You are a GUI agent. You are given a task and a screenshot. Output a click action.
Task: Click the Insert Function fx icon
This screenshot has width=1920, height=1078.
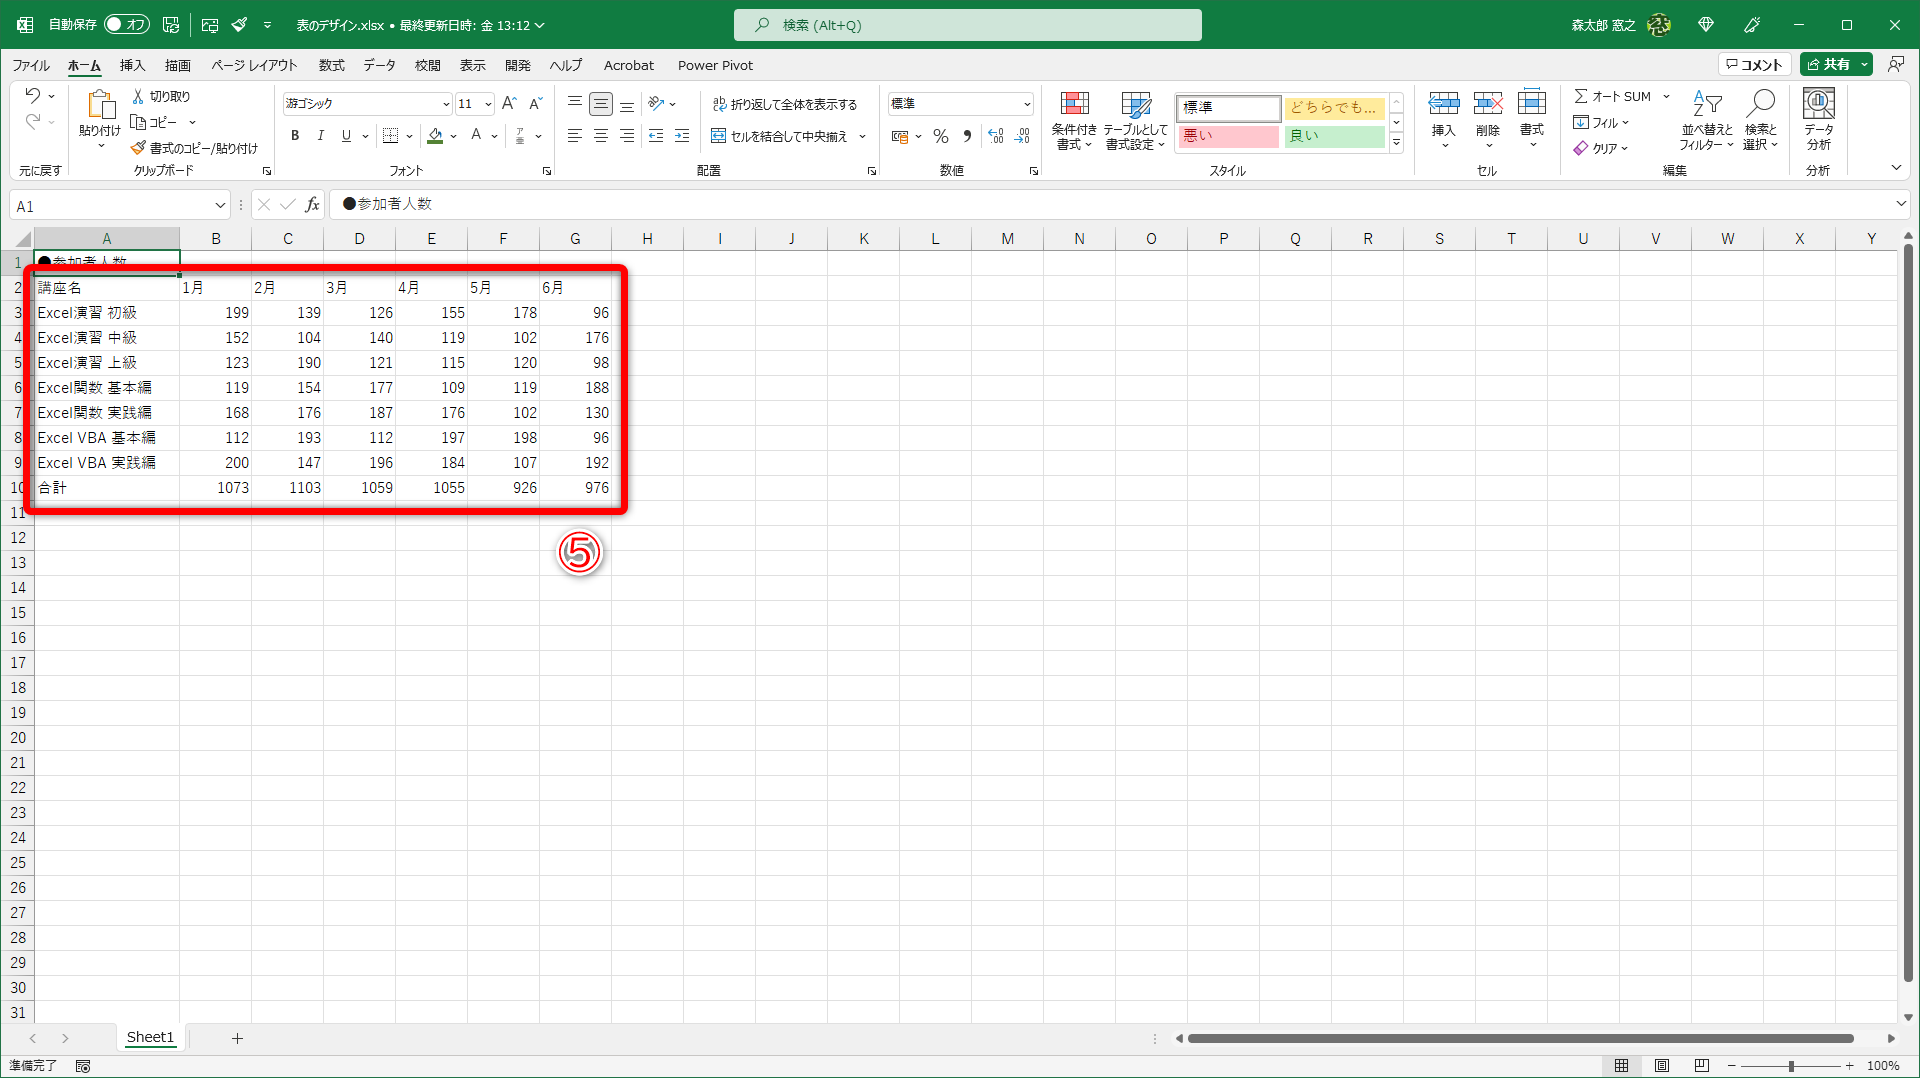point(312,205)
